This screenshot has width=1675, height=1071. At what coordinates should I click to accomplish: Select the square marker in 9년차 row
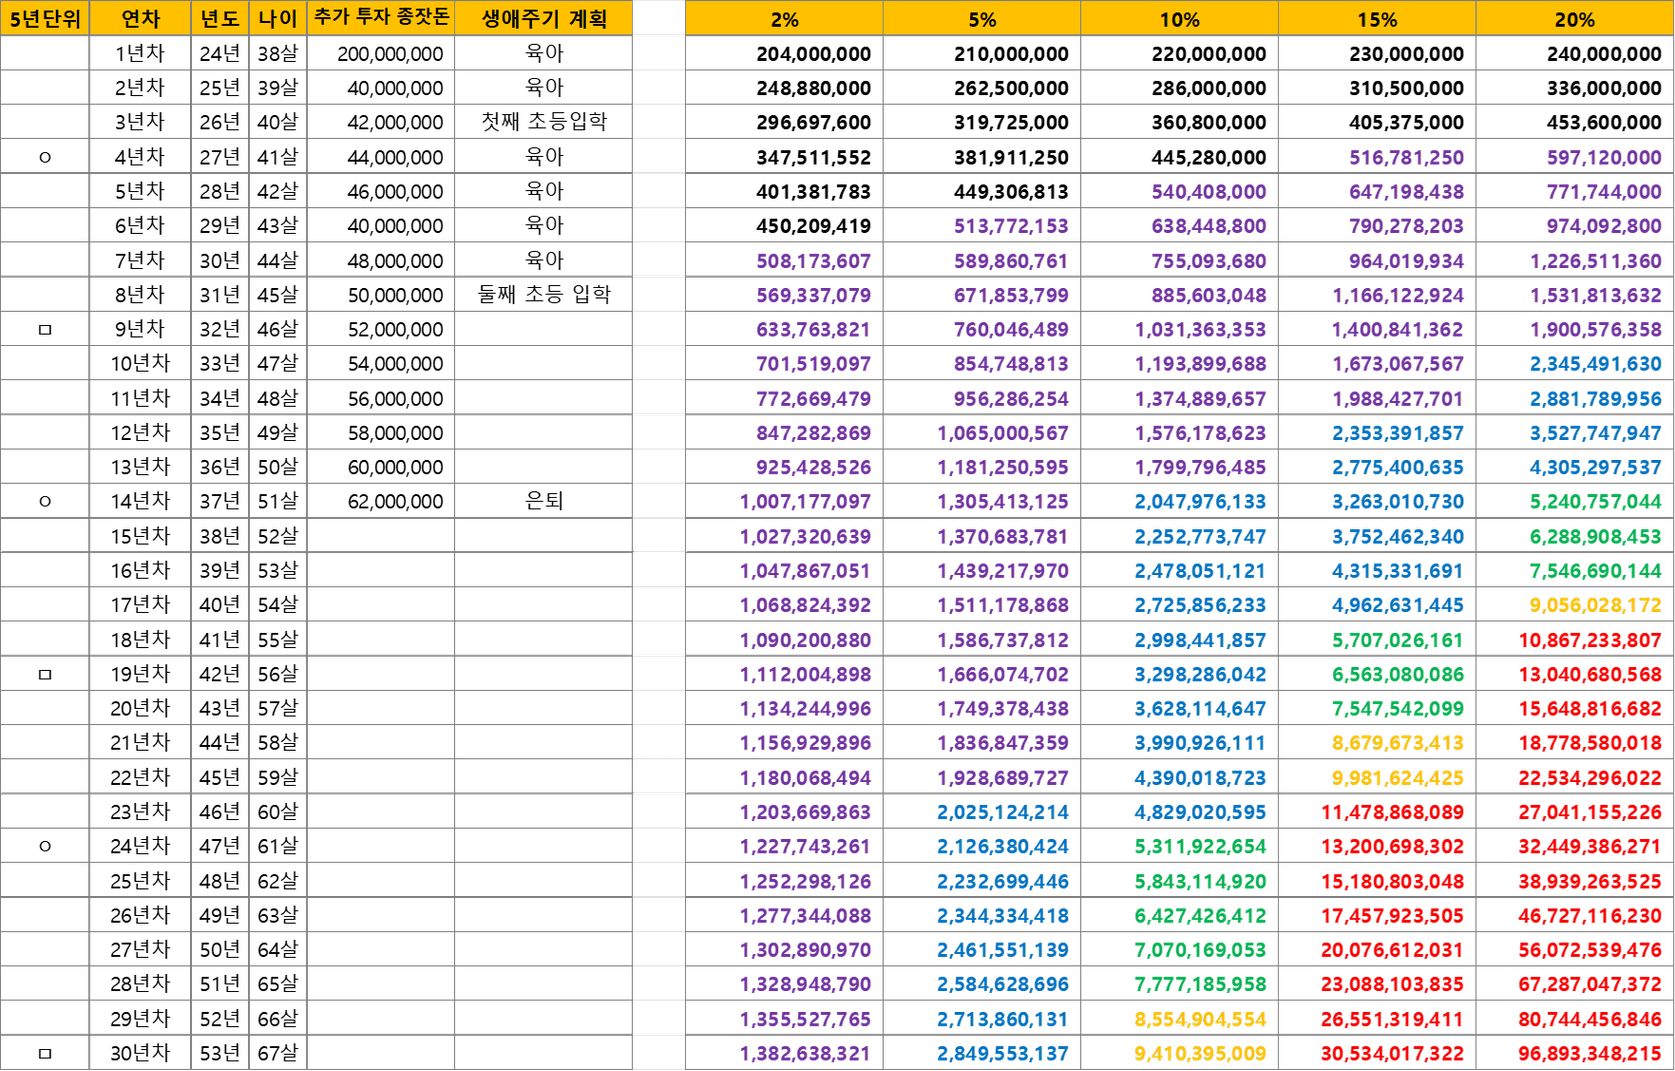45,330
